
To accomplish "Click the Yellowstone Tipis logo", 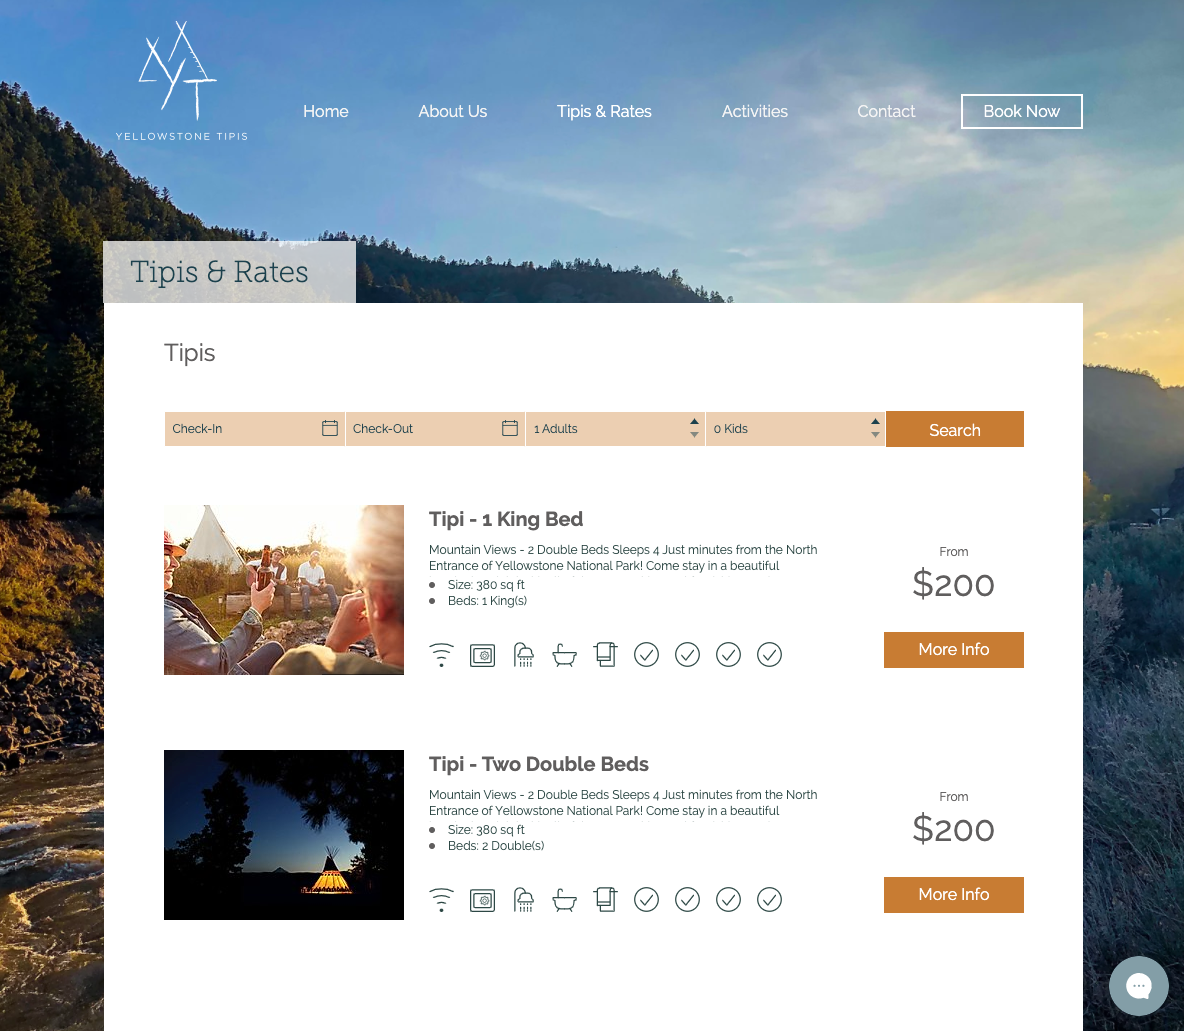I will pos(181,81).
